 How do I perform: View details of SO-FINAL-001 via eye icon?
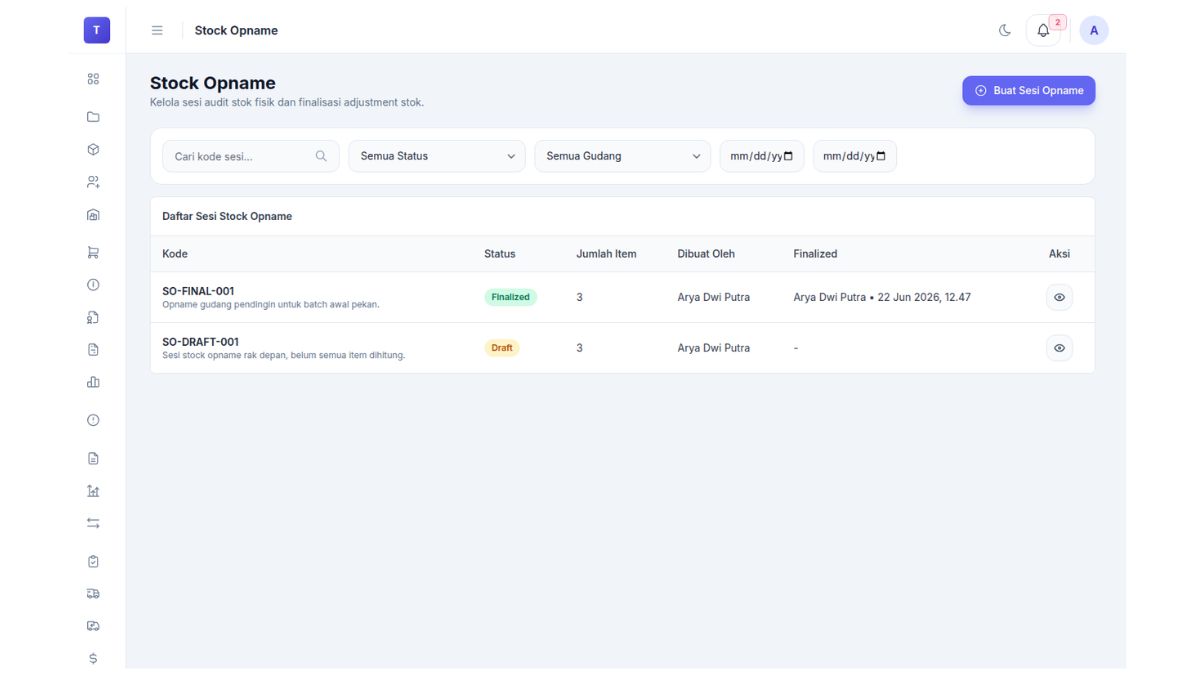[x=1059, y=297]
